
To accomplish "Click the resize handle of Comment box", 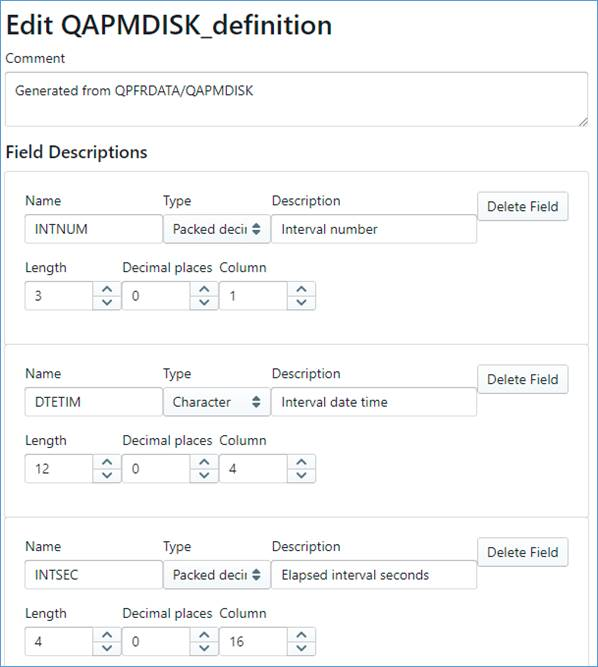I will click(x=583, y=122).
